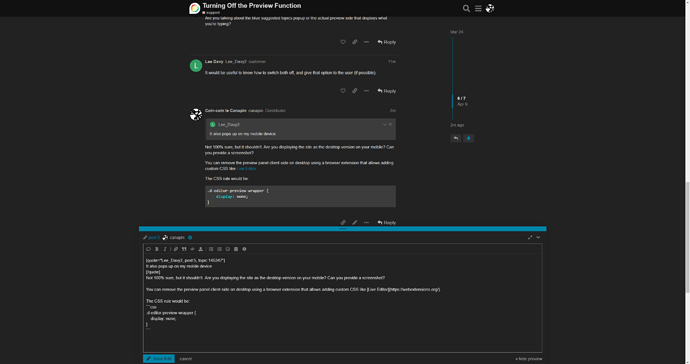Reply to the 'blue suggested topics popup' post
The width and height of the screenshot is (690, 364).
386,42
